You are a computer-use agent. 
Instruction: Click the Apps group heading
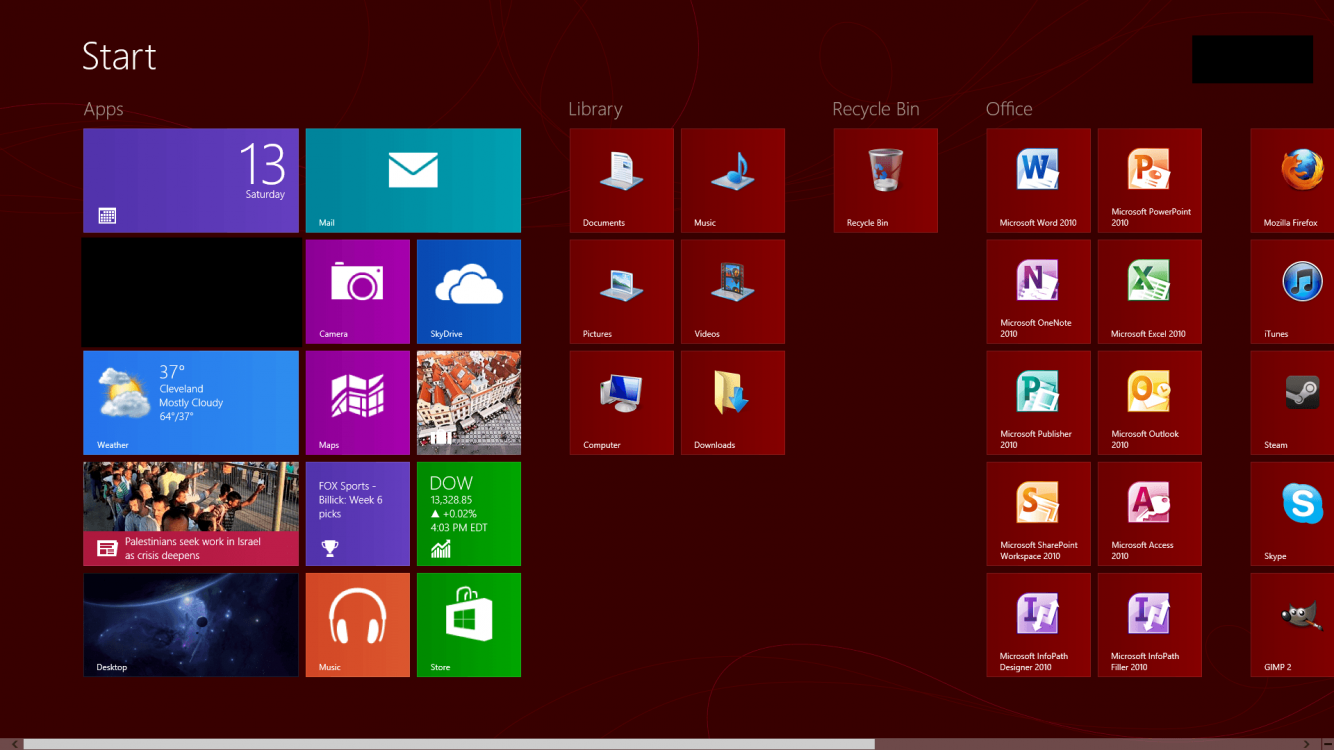click(103, 110)
